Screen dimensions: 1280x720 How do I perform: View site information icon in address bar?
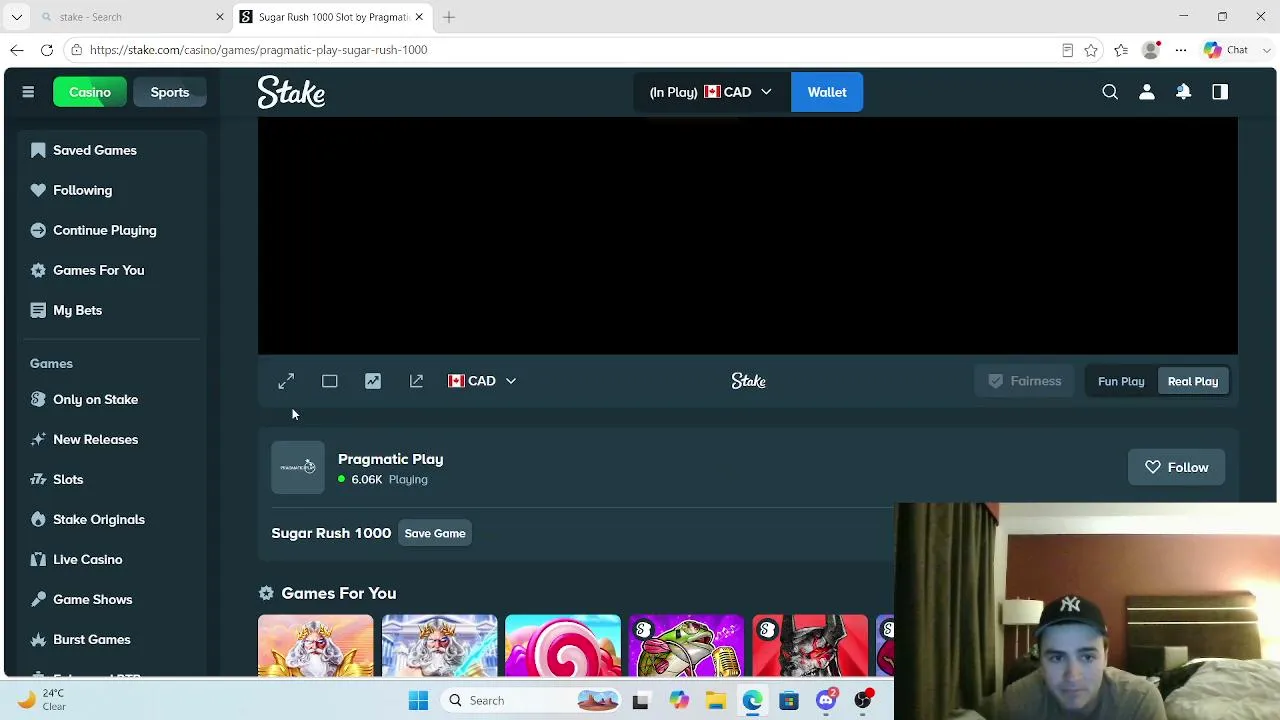point(76,50)
